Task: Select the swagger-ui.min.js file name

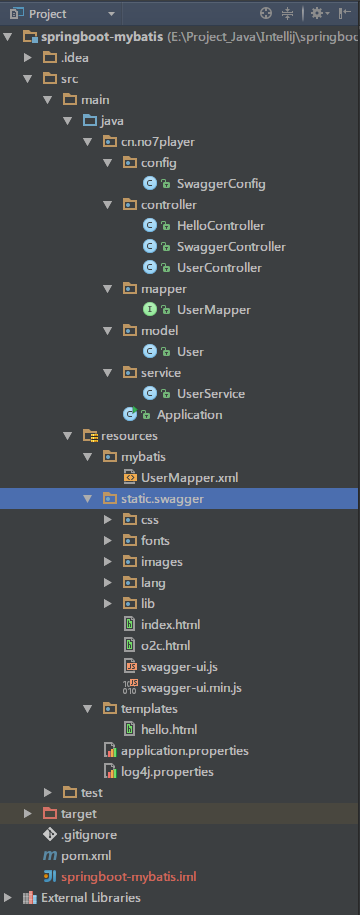Action: 191,688
